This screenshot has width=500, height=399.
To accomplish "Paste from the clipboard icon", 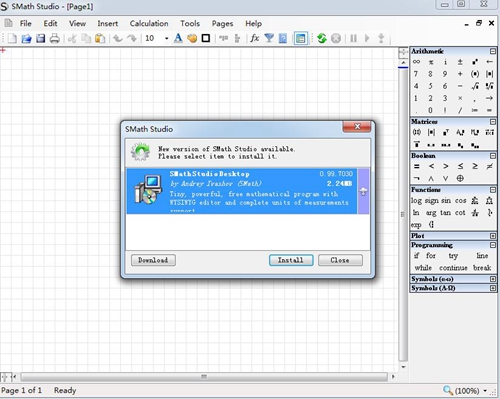I will (100, 38).
